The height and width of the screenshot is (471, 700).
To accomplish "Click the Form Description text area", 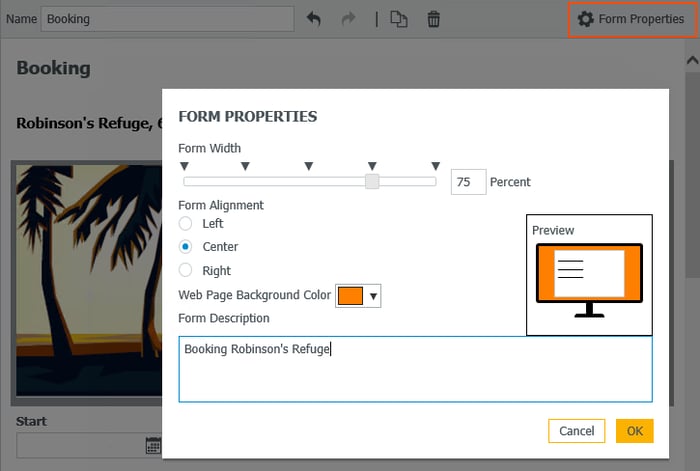I will [415, 369].
